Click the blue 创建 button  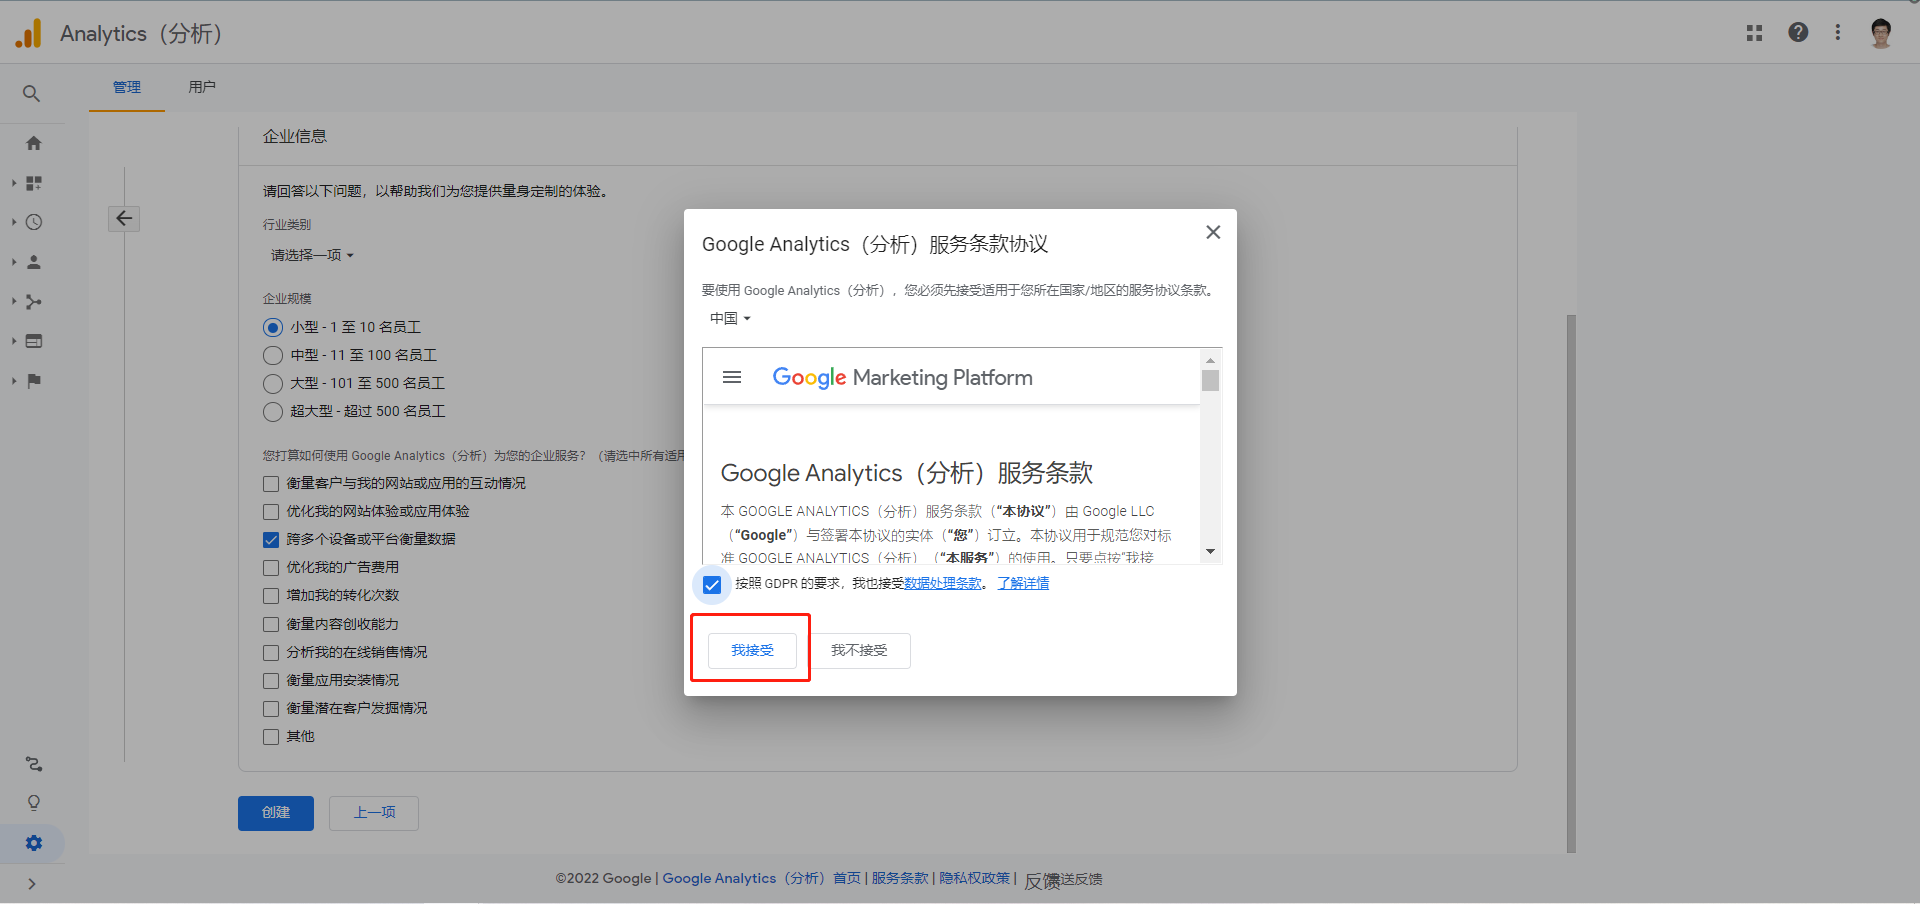point(276,813)
